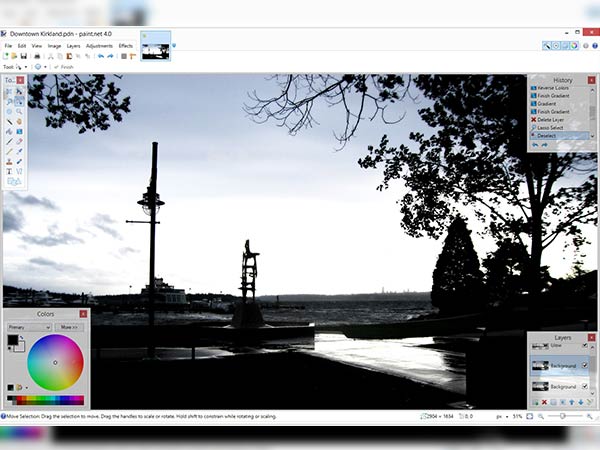Viewport: 600px width, 450px height.
Task: Open the Adjustments menu
Action: [99, 45]
